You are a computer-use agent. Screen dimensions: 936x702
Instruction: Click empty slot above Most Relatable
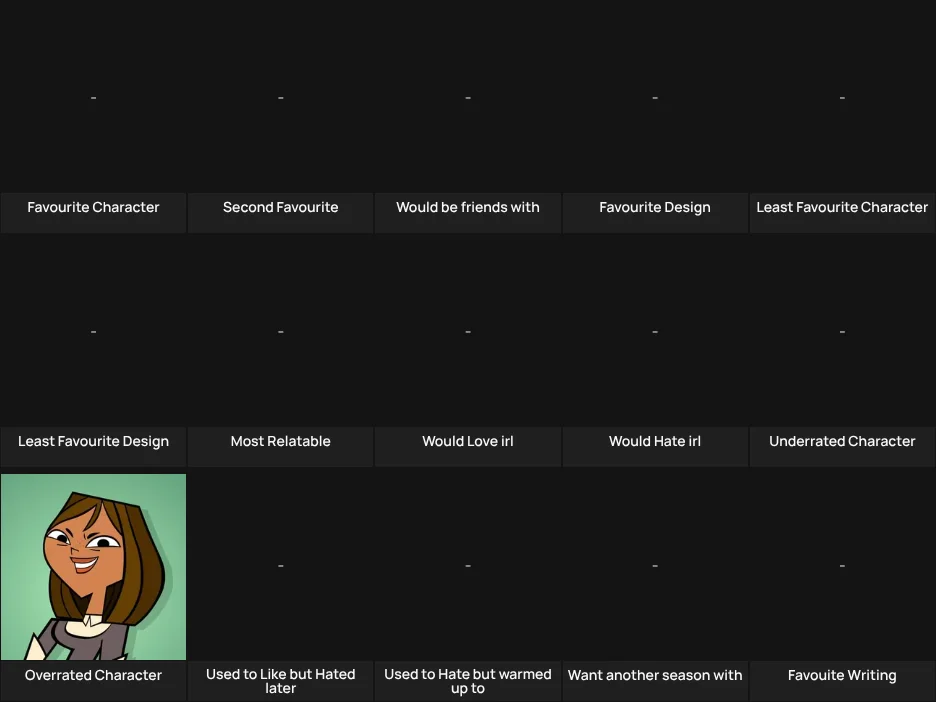[281, 331]
